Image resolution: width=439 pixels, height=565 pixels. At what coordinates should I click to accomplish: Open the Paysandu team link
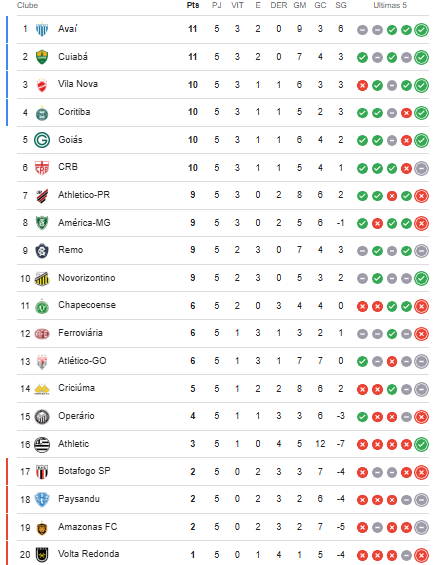click(x=79, y=499)
